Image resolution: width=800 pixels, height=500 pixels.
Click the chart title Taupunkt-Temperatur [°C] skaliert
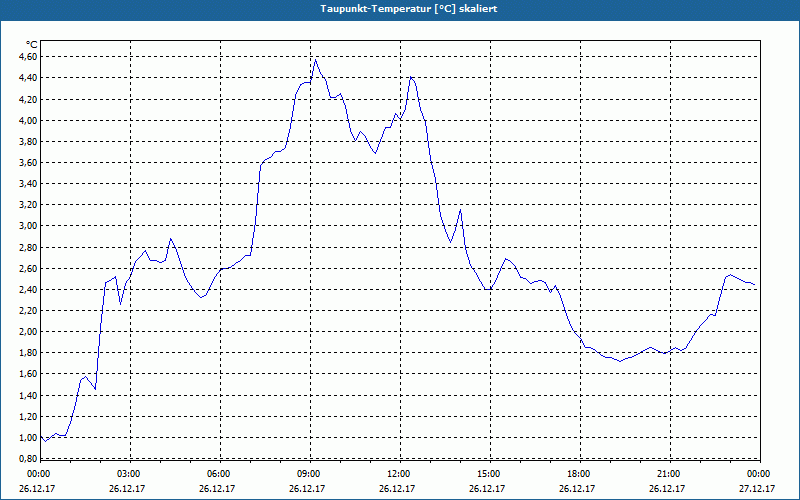pyautogui.click(x=409, y=9)
